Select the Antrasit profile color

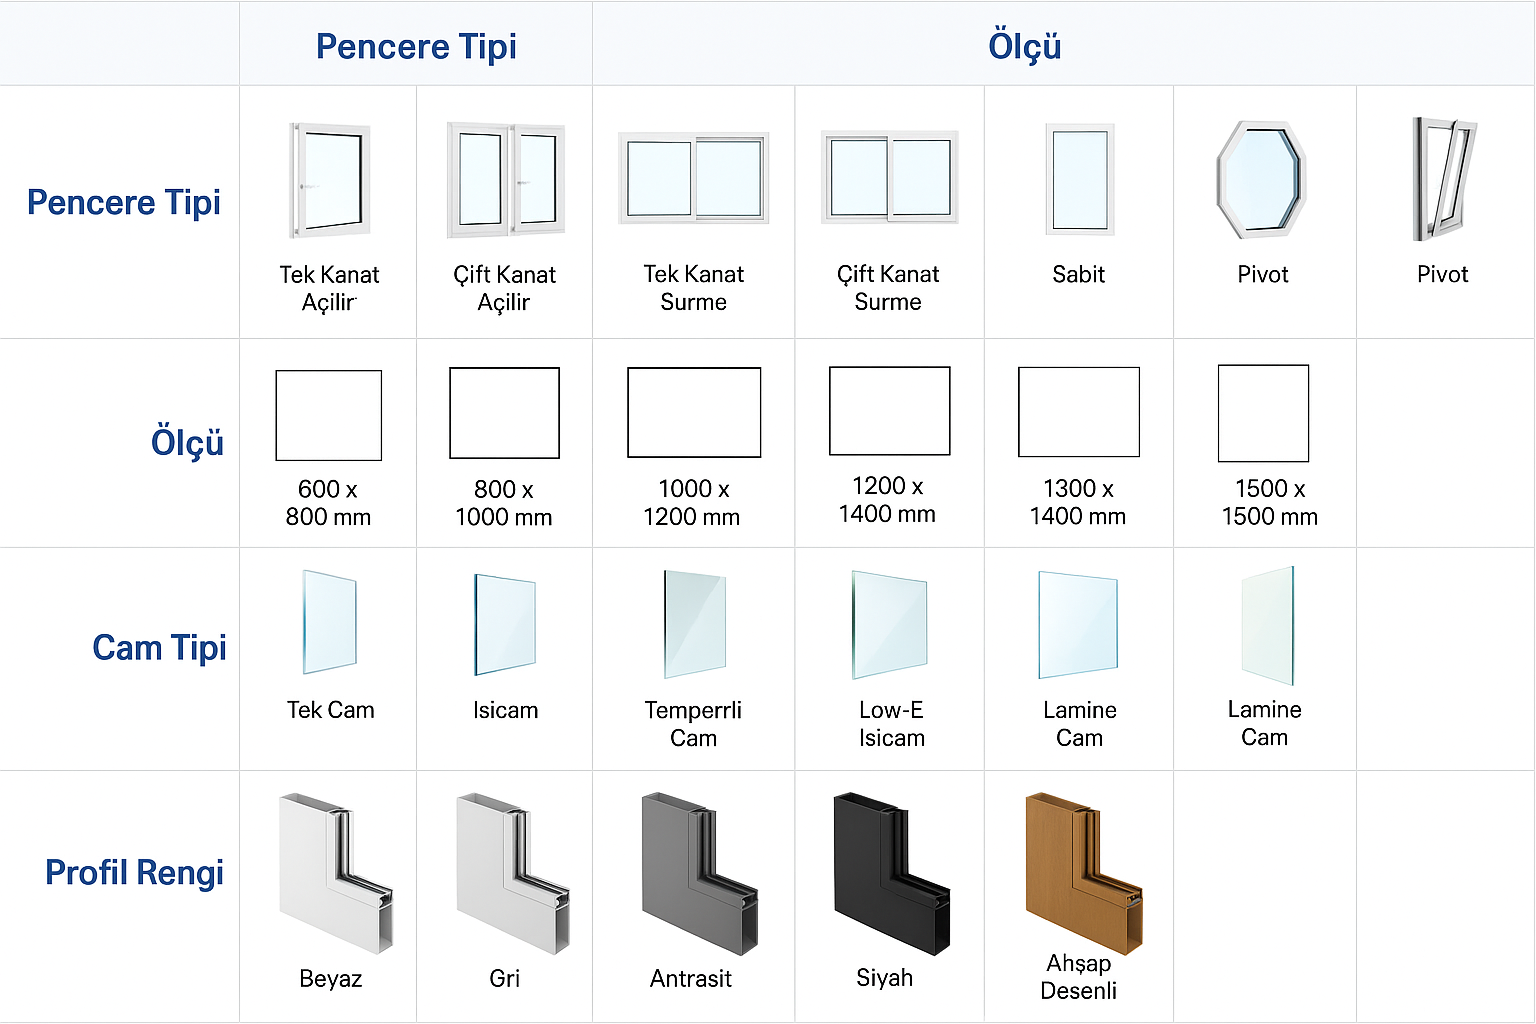point(700,873)
